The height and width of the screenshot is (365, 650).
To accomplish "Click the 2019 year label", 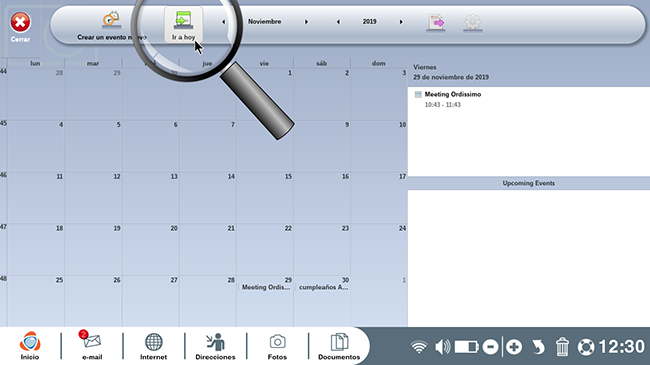I will point(369,22).
